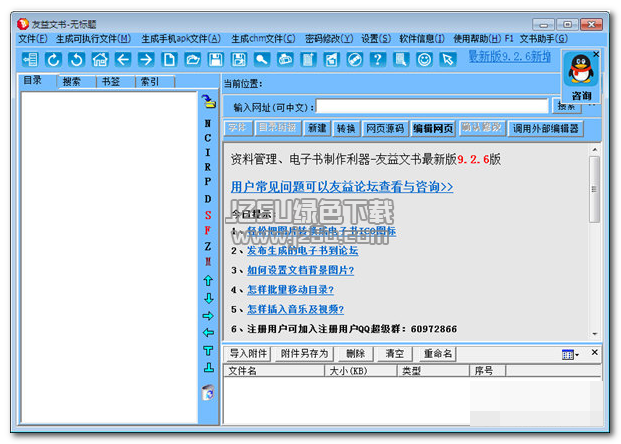Viewport: 621px width, 444px height.
Task: Navigate back with the left arrow toolbar icon
Action: tap(123, 60)
